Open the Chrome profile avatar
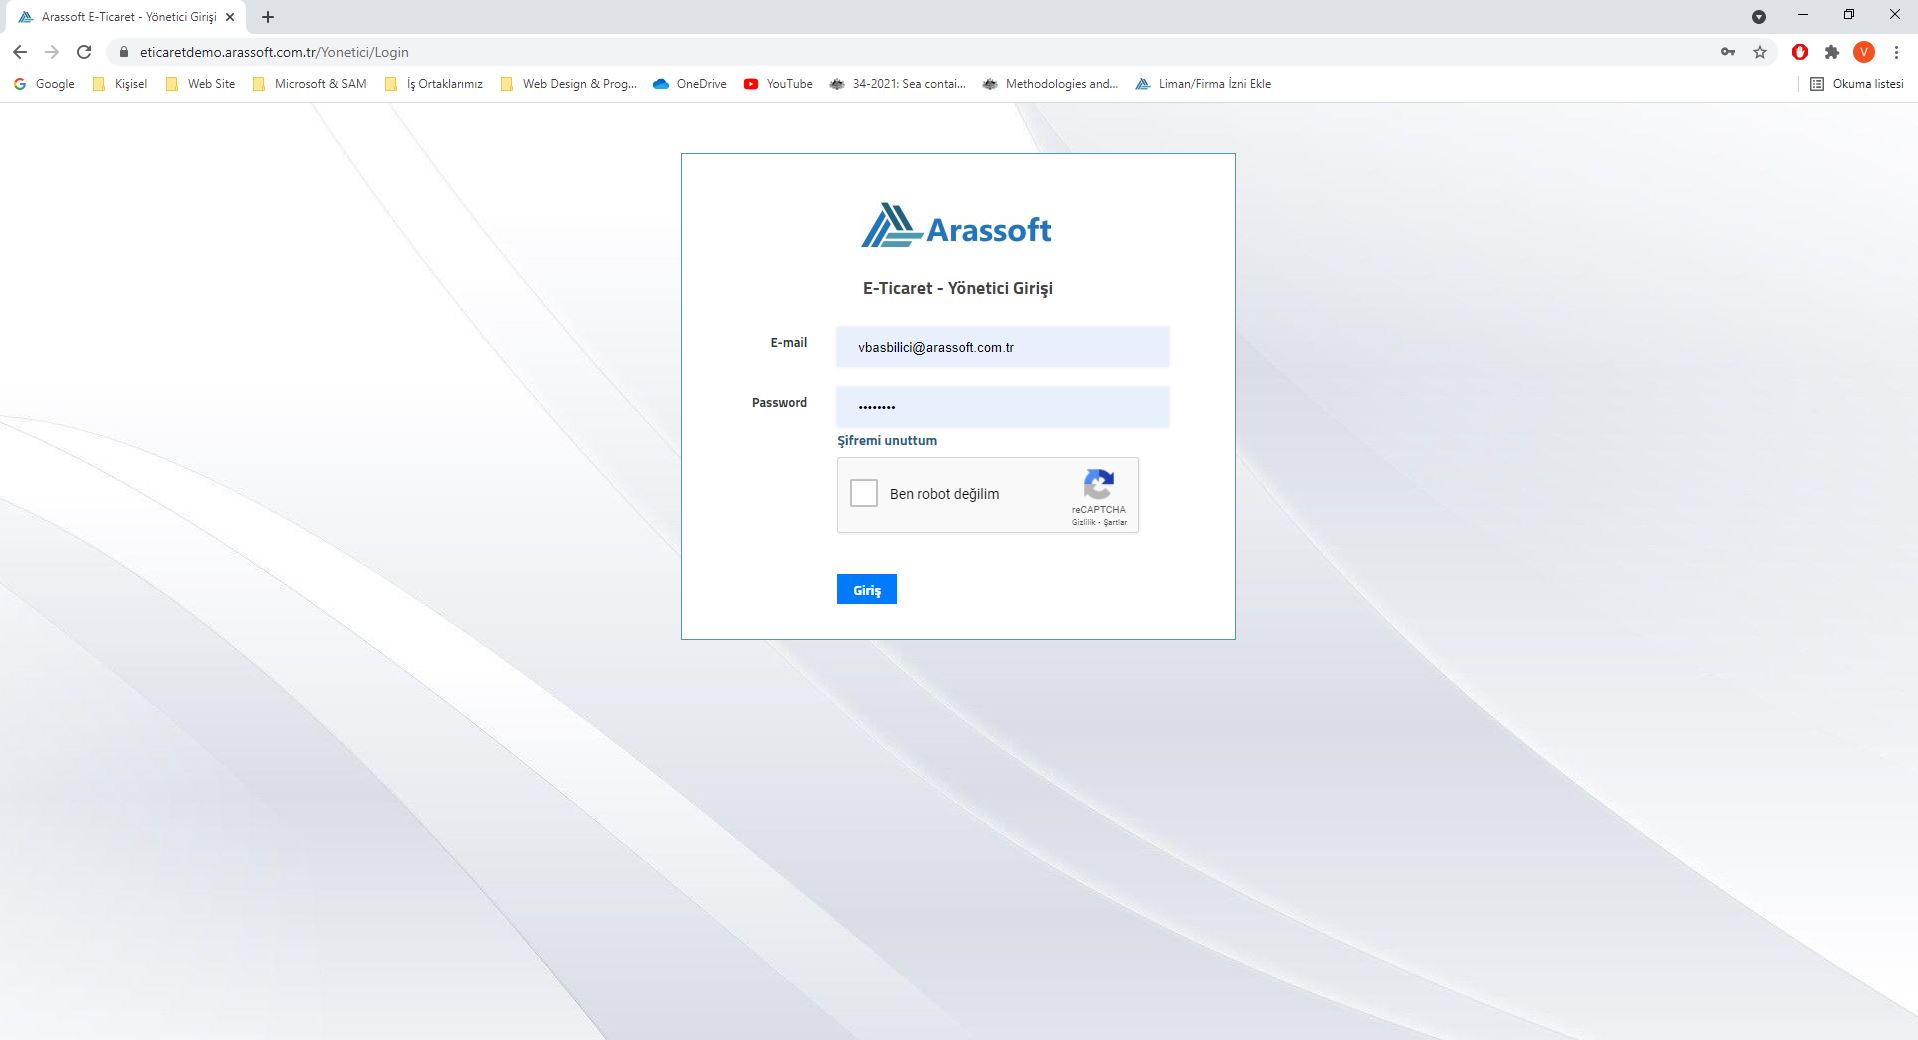Screen dimensions: 1918x1040 (1864, 52)
